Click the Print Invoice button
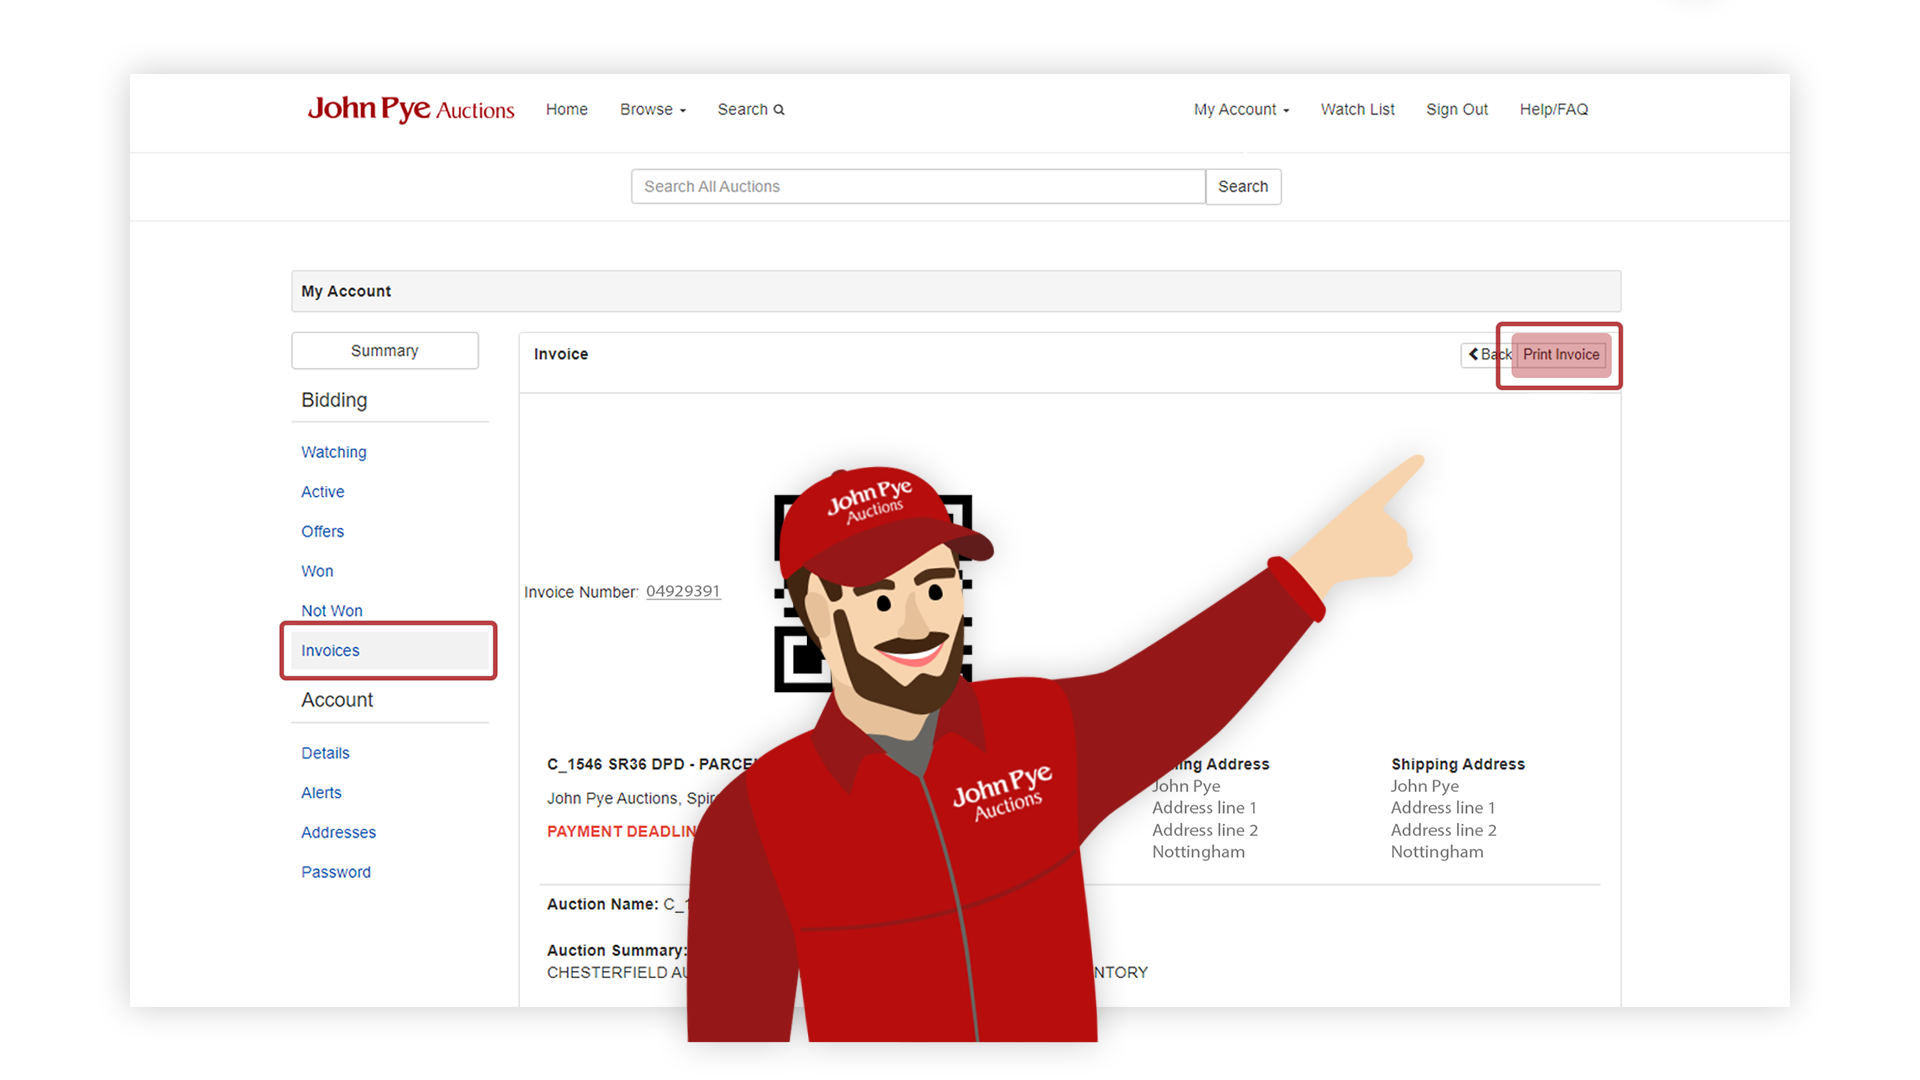Screen dimensions: 1920x1080 [x=1563, y=353]
